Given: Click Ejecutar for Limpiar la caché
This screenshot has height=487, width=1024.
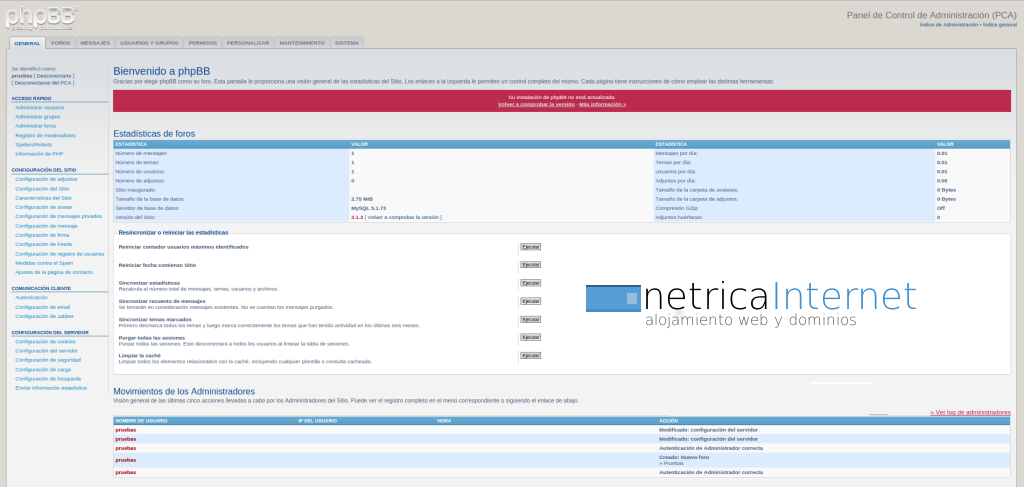Looking at the screenshot, I should coord(530,356).
